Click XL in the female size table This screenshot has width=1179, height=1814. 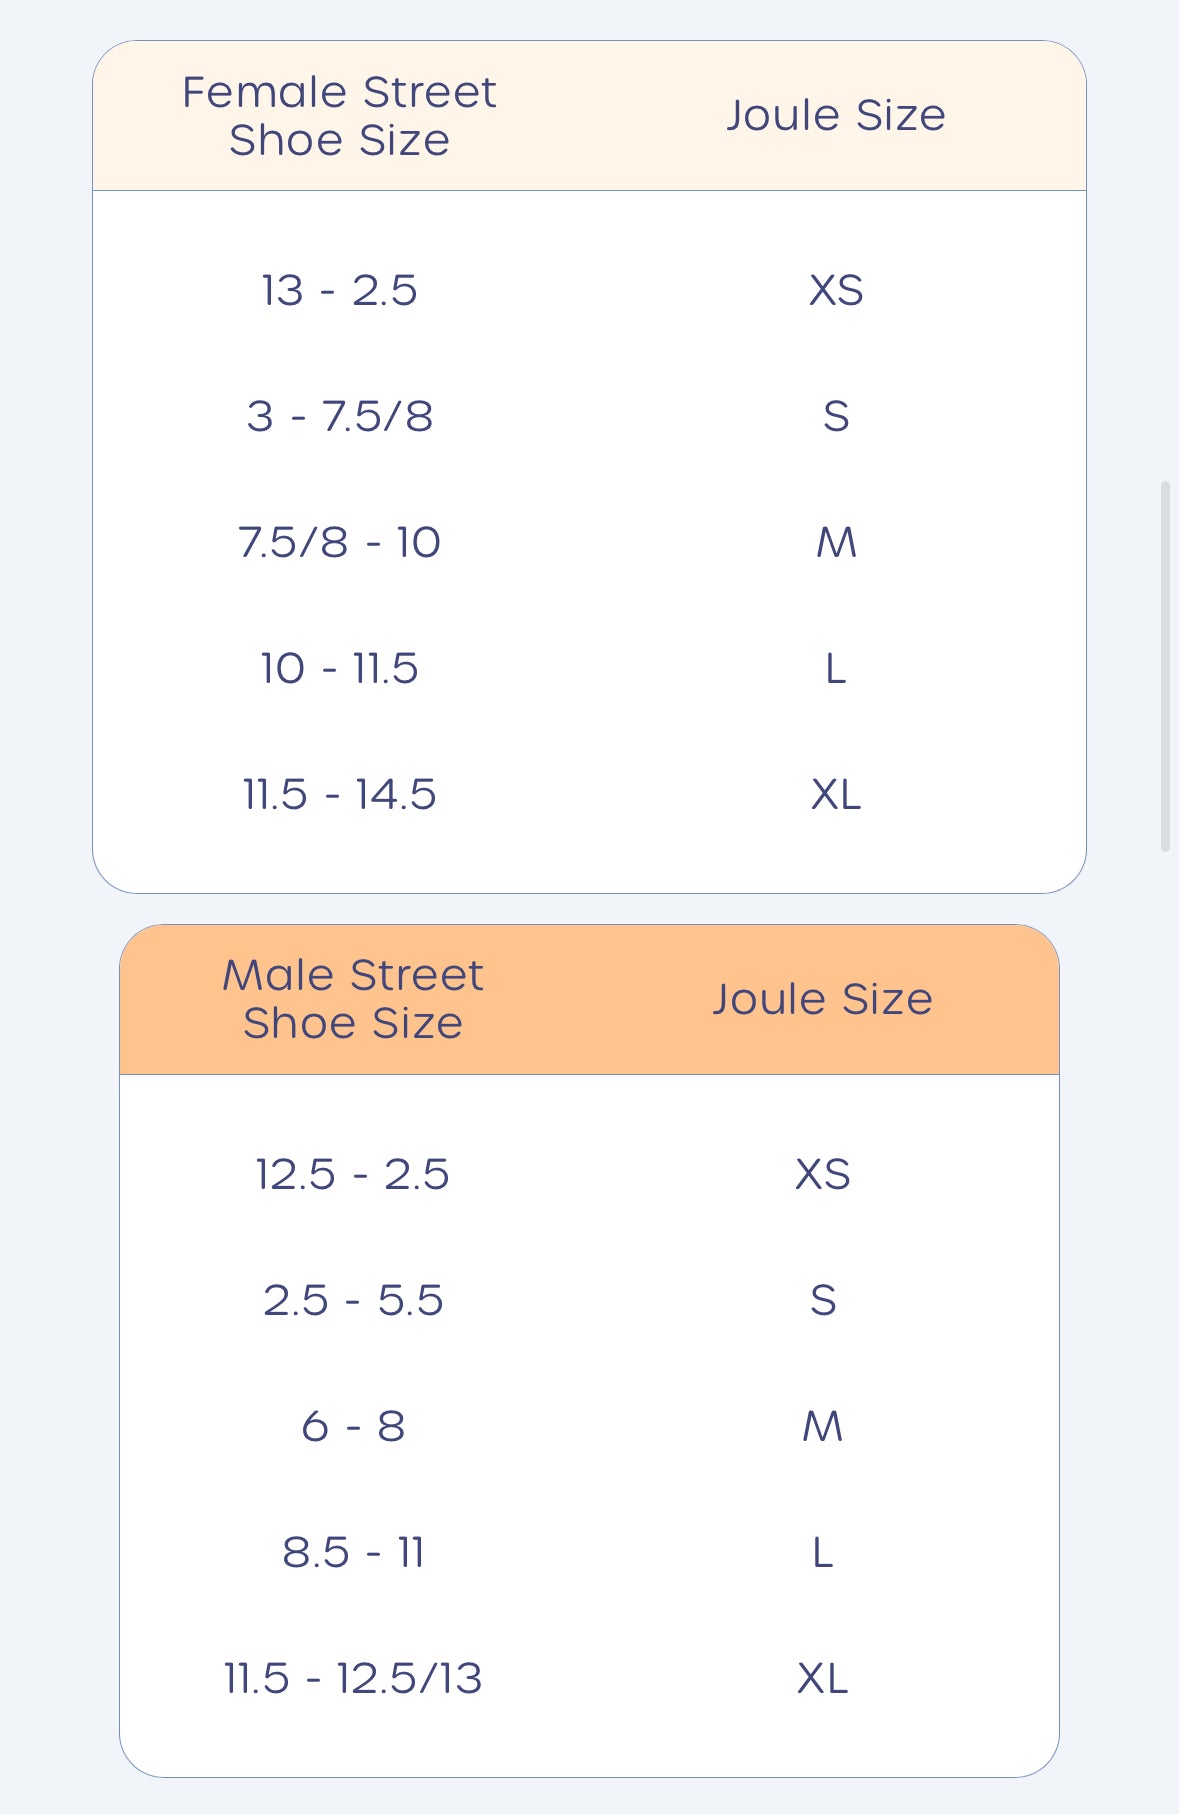point(836,795)
